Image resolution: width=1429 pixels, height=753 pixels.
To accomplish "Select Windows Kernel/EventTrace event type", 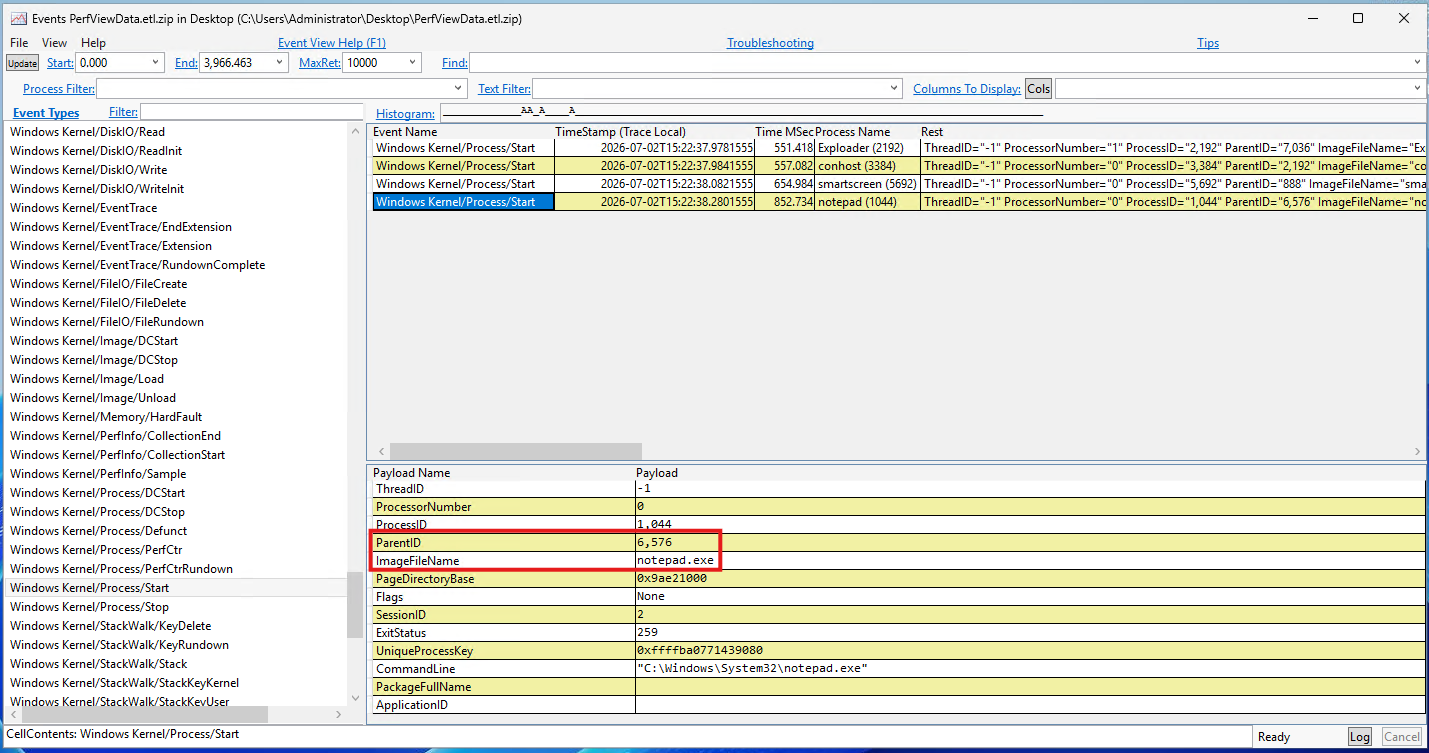I will click(83, 208).
